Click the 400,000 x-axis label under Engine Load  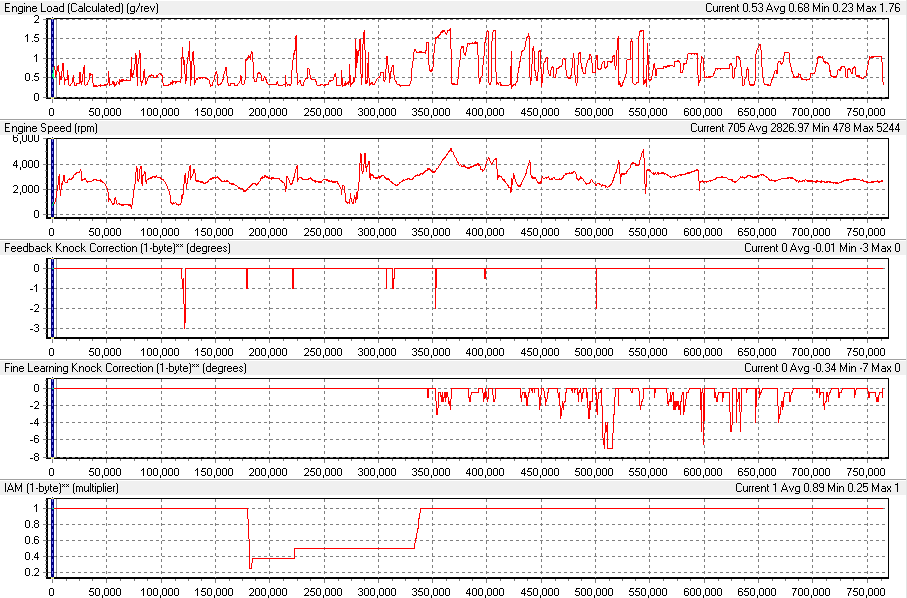coord(486,112)
